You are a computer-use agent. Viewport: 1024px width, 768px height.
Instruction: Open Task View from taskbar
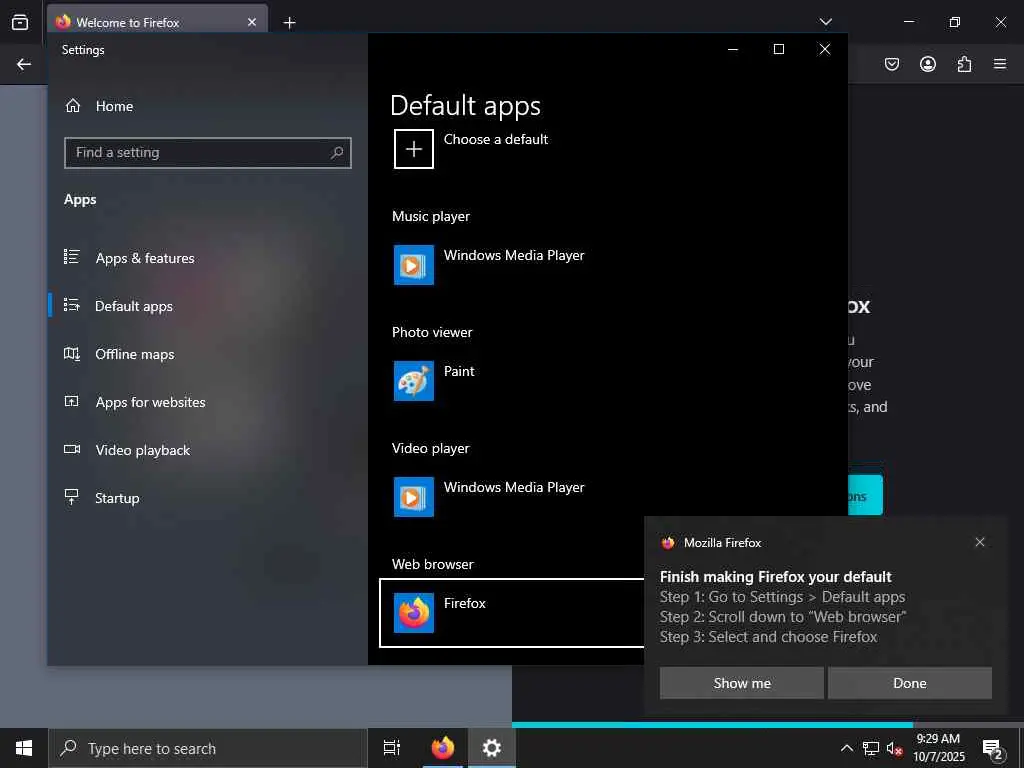391,748
